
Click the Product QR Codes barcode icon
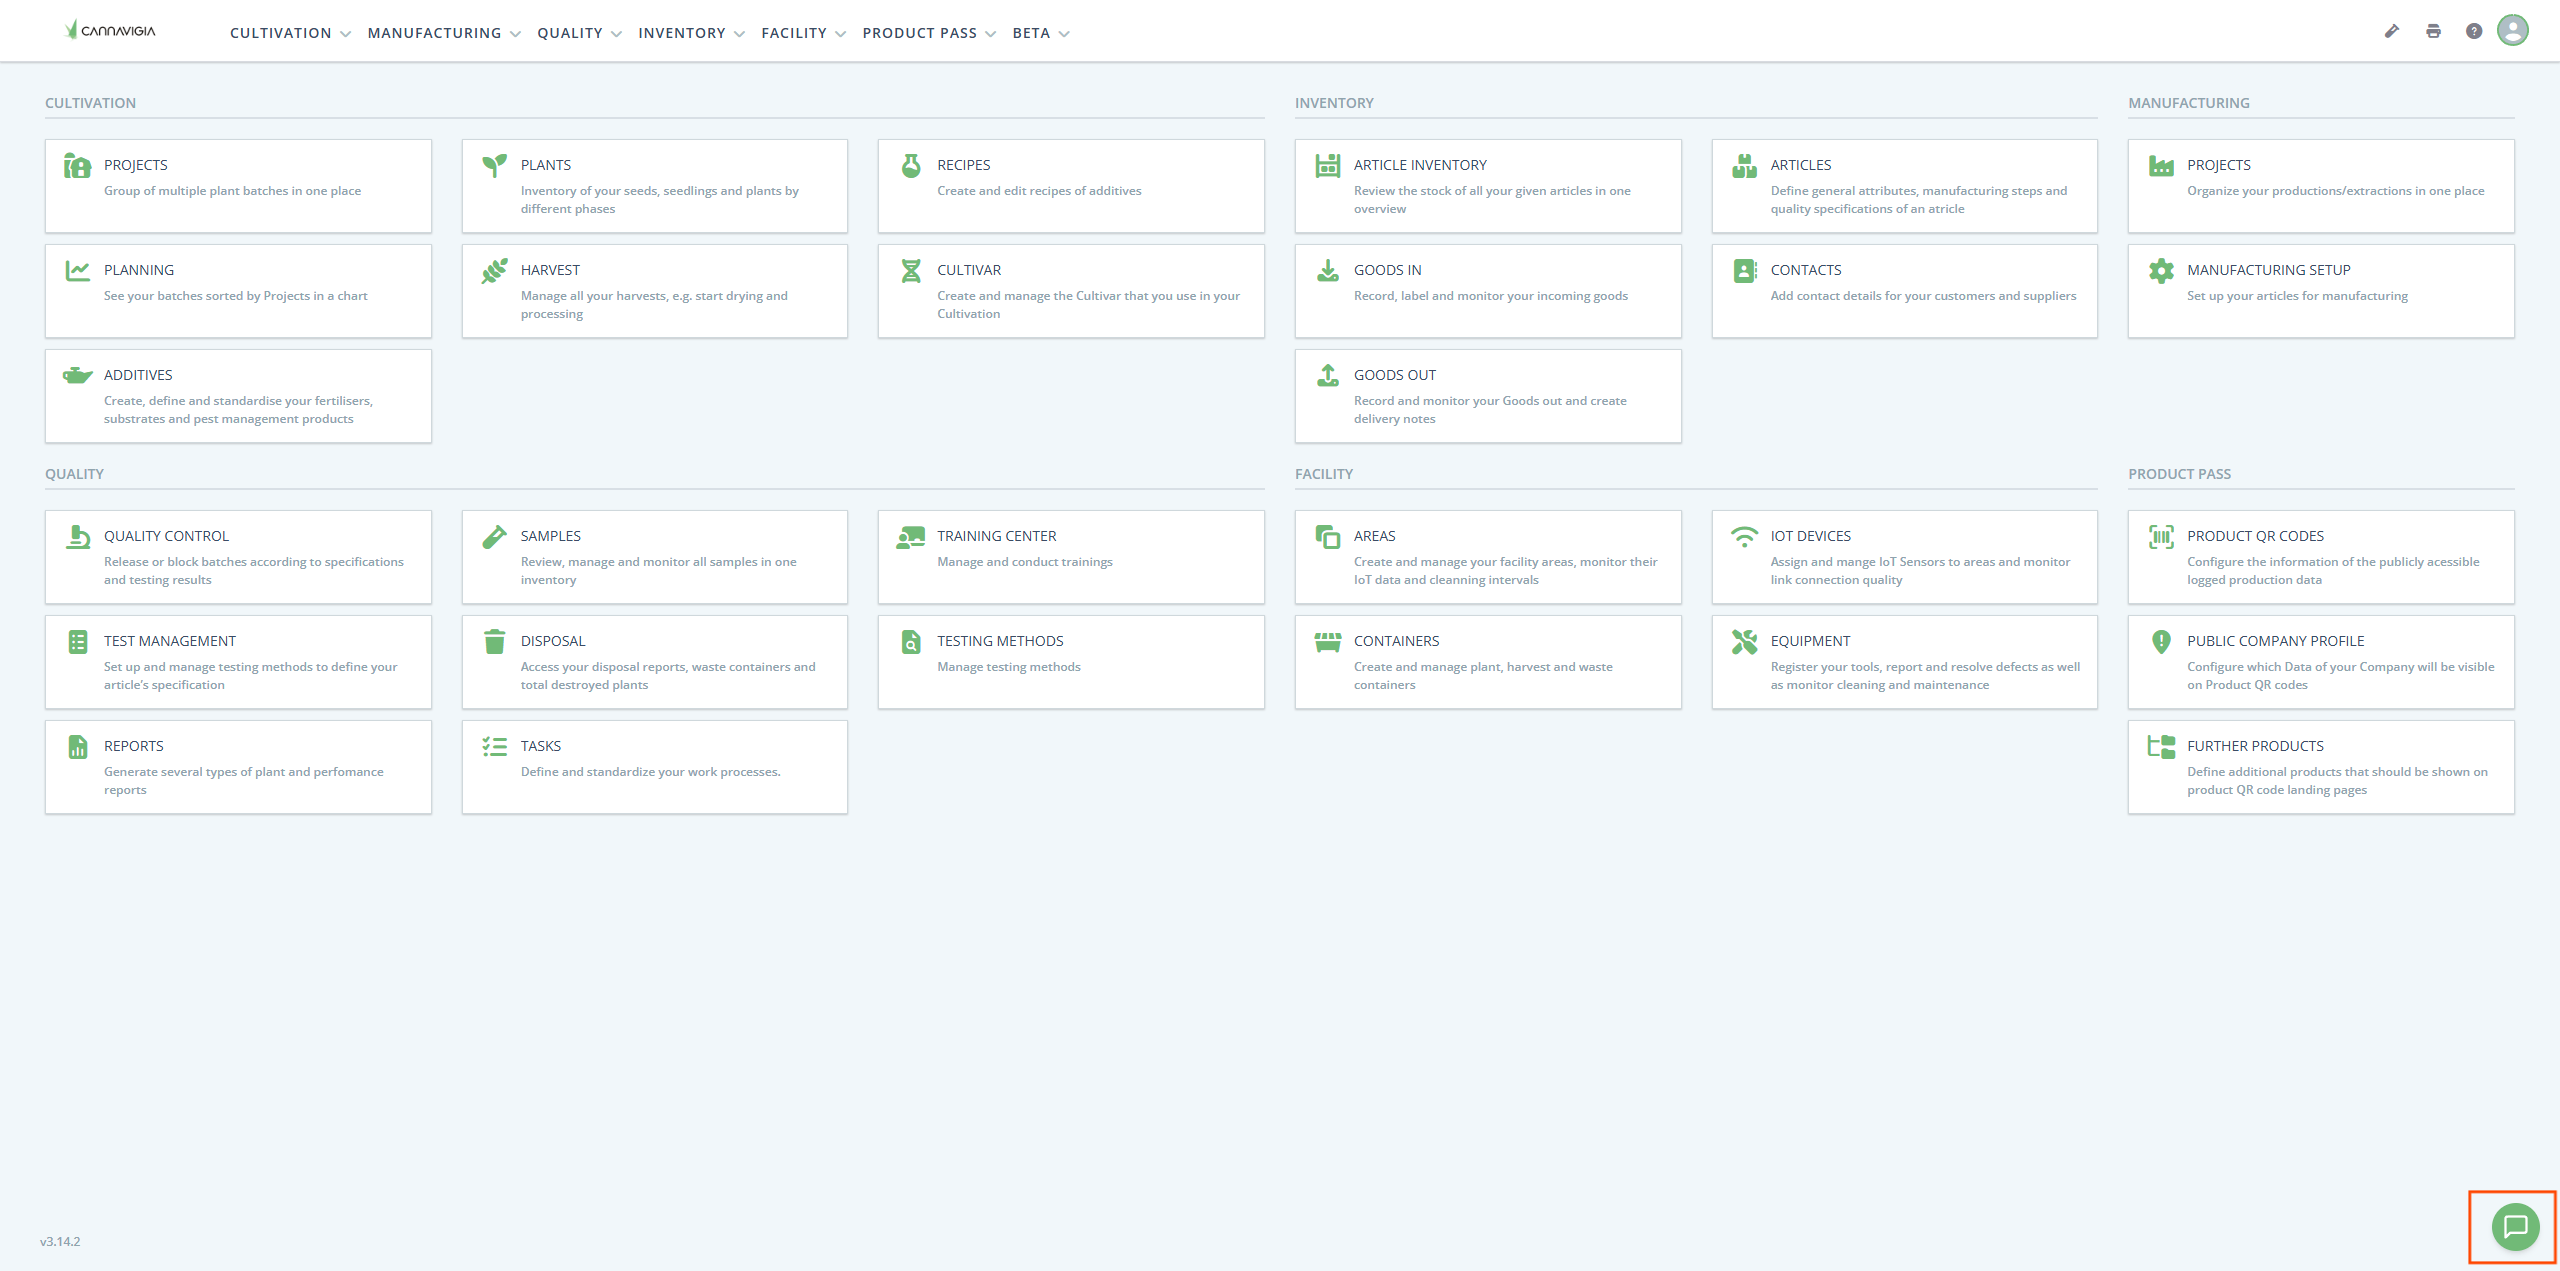[x=2161, y=537]
